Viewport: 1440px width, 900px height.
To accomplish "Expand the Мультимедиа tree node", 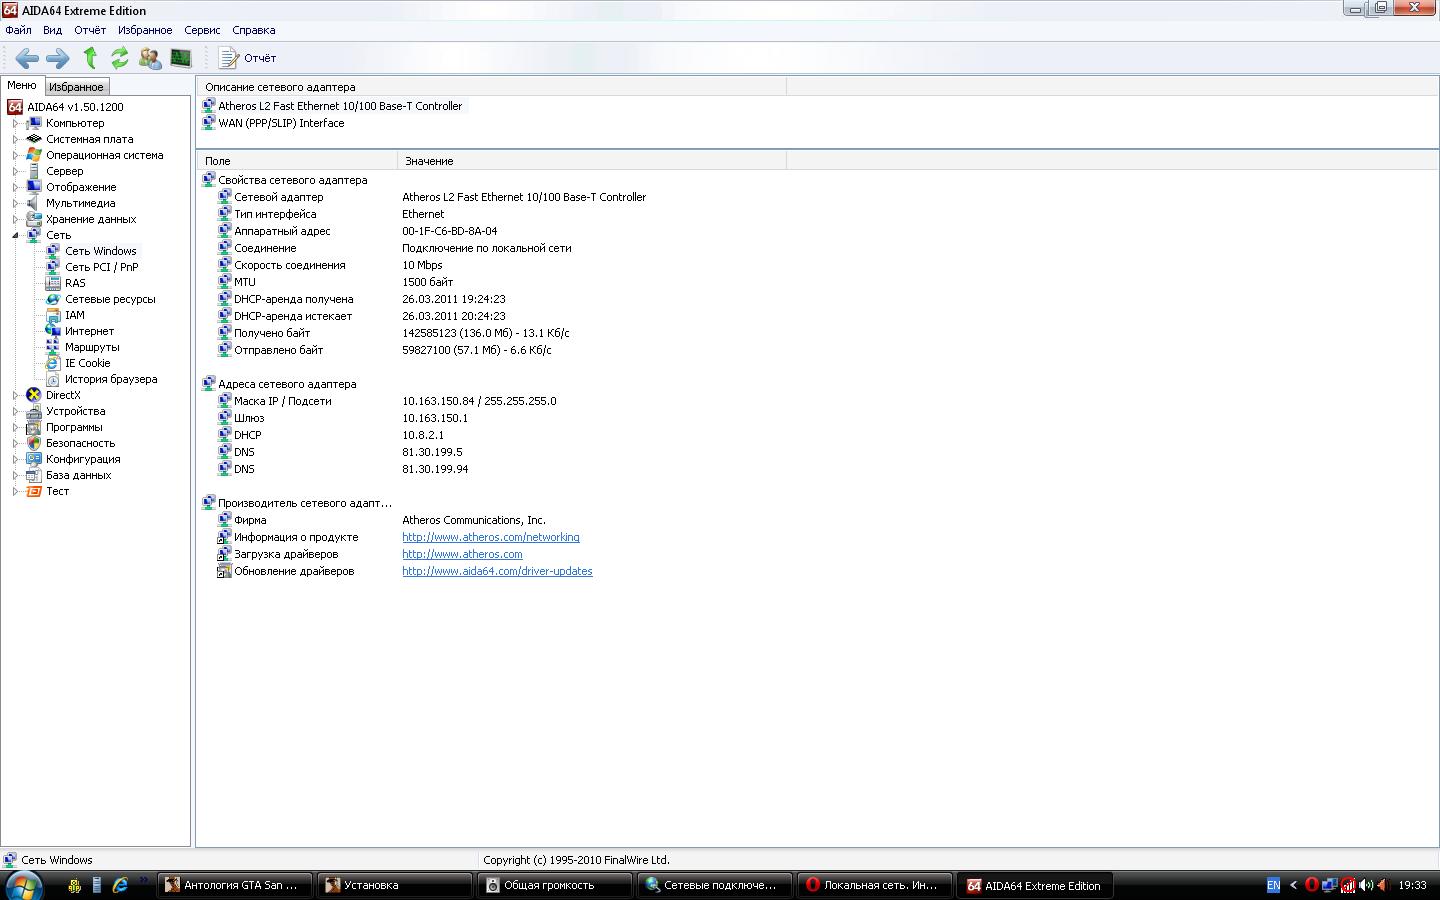I will coord(15,203).
